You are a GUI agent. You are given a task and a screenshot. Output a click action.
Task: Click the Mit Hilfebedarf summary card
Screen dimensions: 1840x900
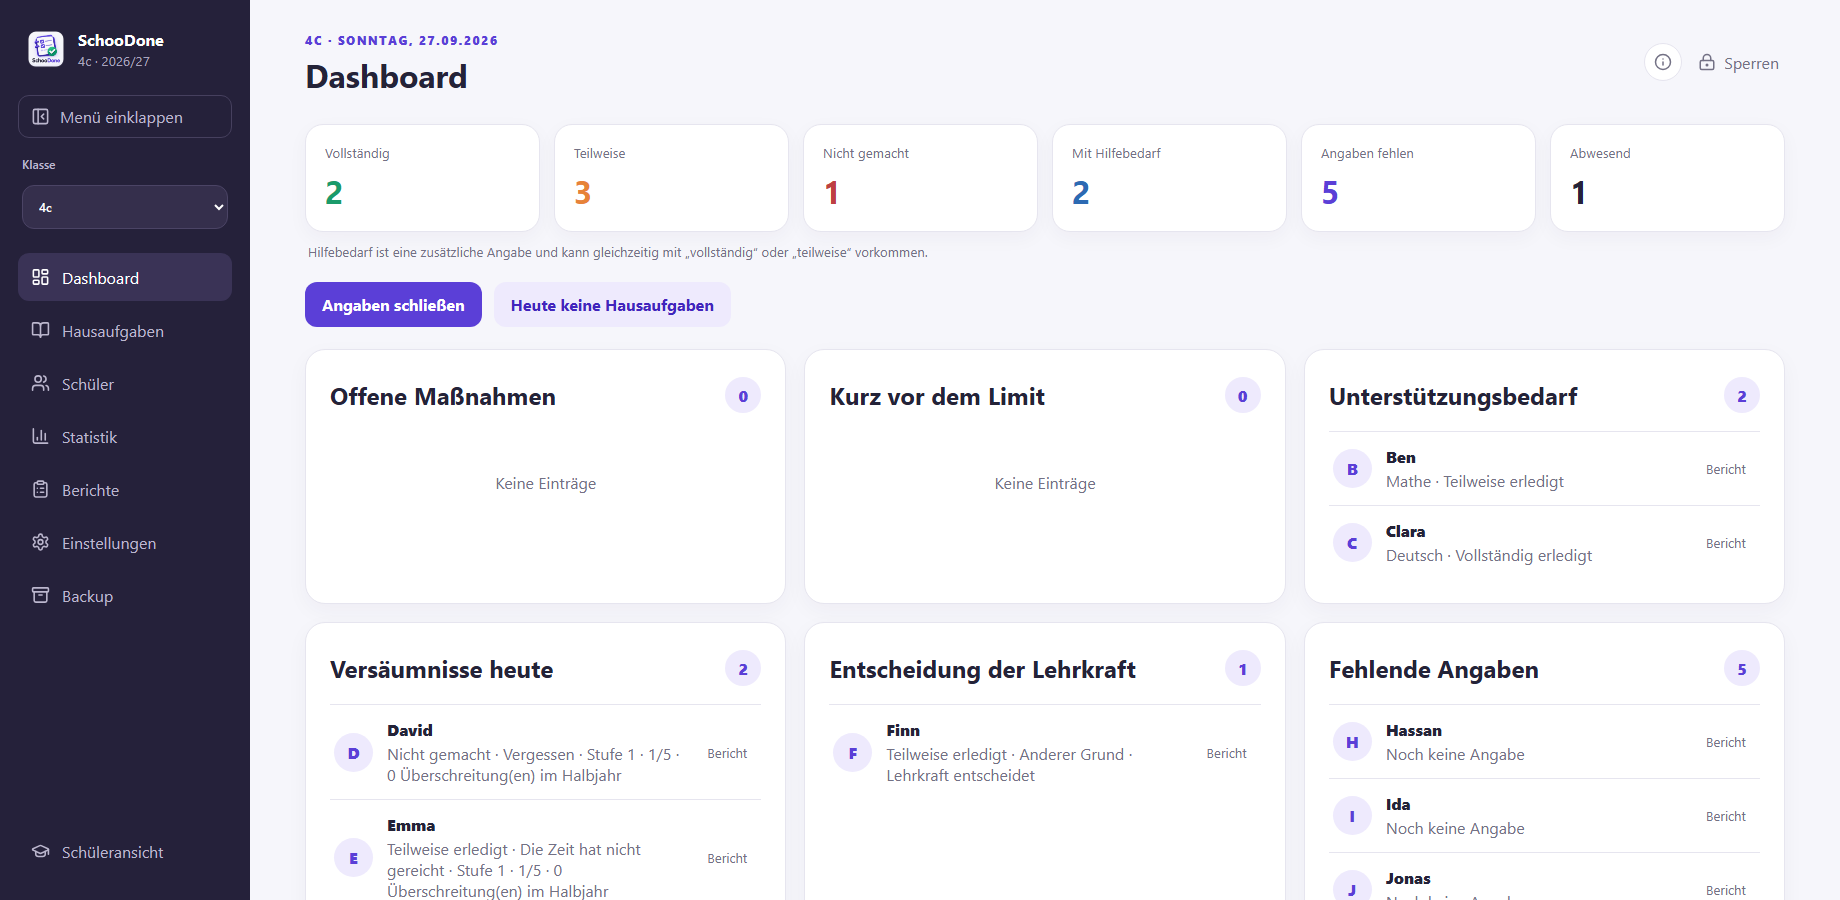[1169, 178]
